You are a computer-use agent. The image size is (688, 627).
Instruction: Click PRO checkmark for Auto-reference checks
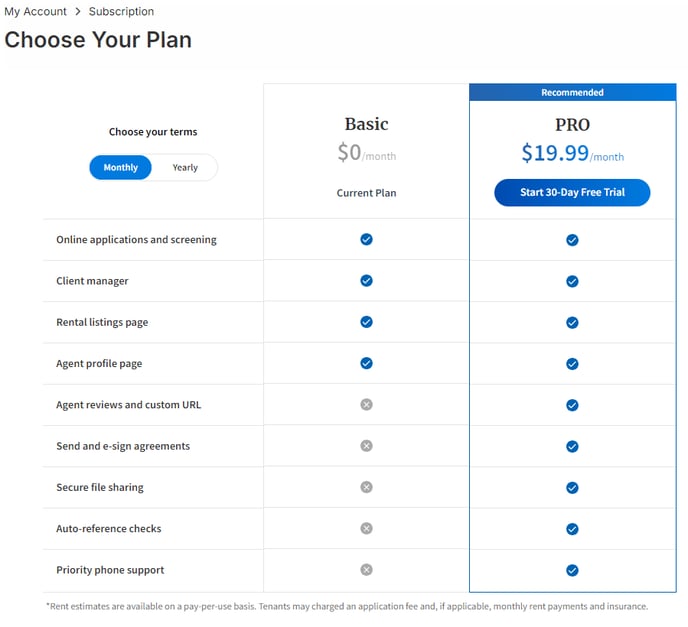point(572,529)
